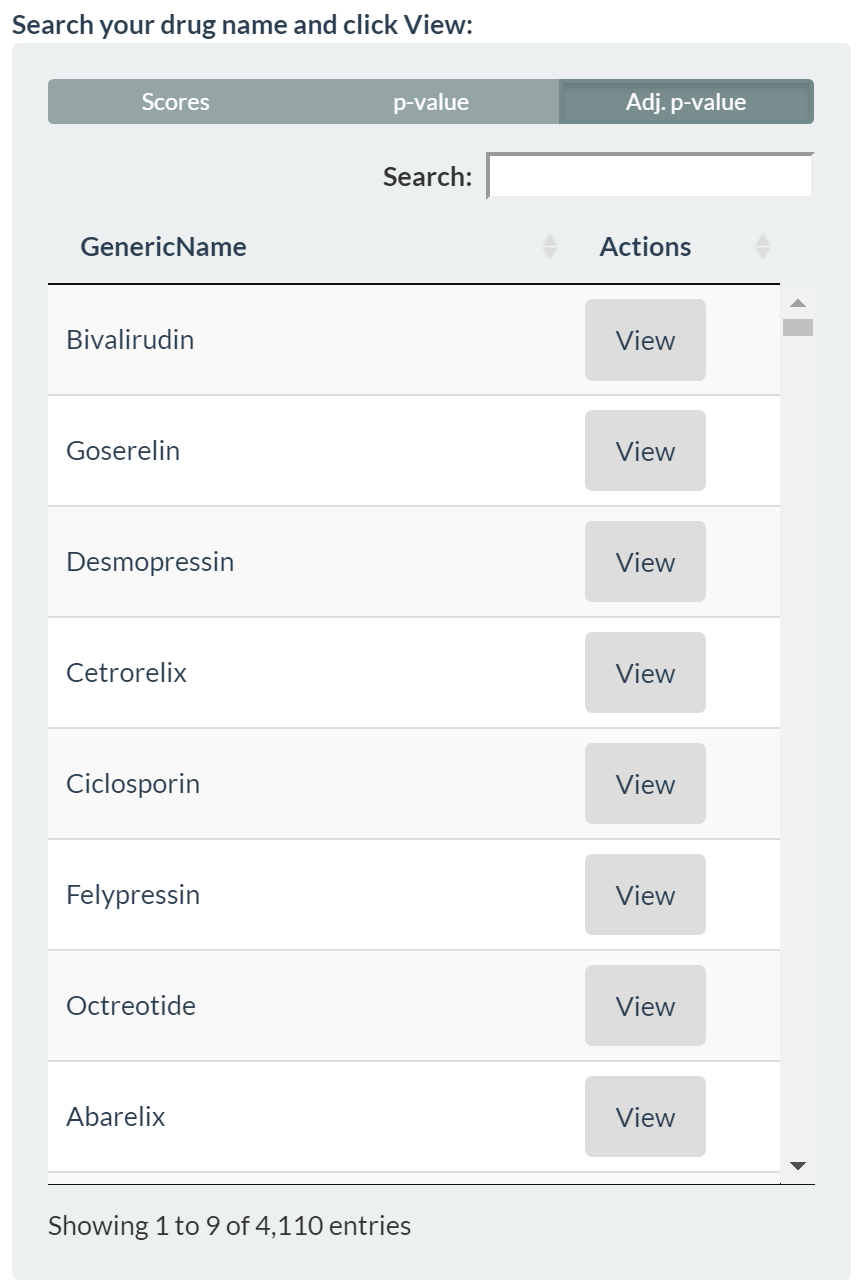The width and height of the screenshot is (861, 1287).
Task: Switch to Scores tab
Action: (x=175, y=102)
